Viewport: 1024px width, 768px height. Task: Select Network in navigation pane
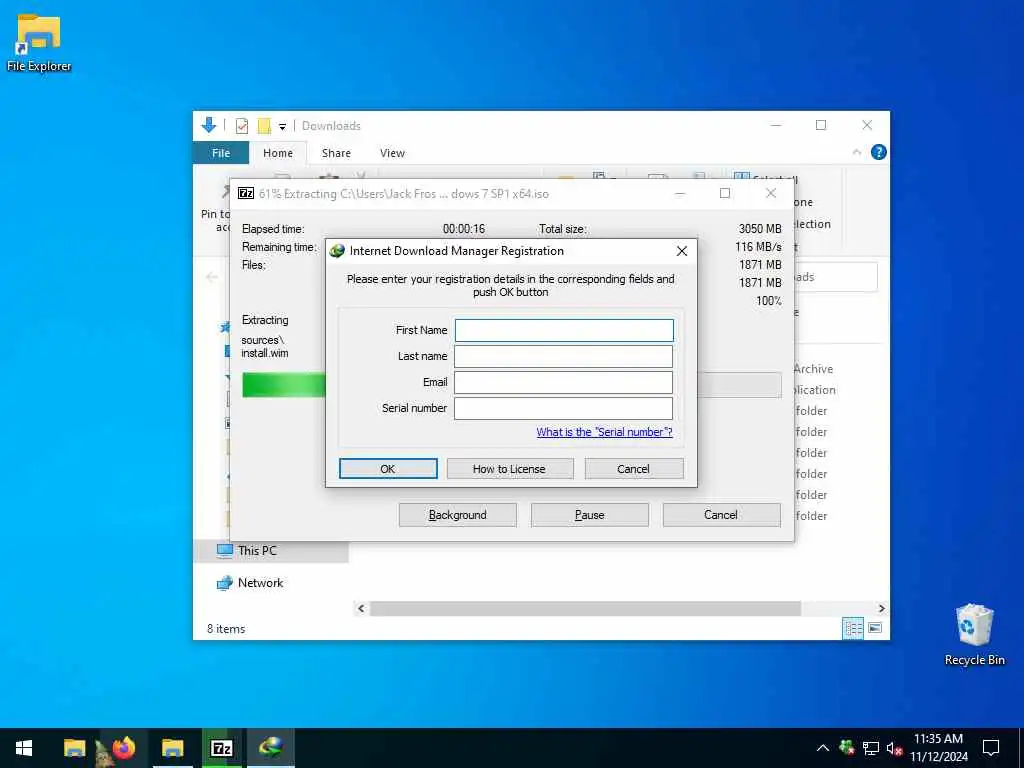261,583
